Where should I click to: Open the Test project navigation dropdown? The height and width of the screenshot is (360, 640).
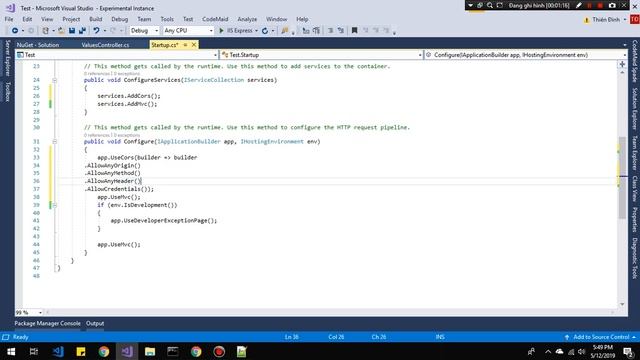117,55
